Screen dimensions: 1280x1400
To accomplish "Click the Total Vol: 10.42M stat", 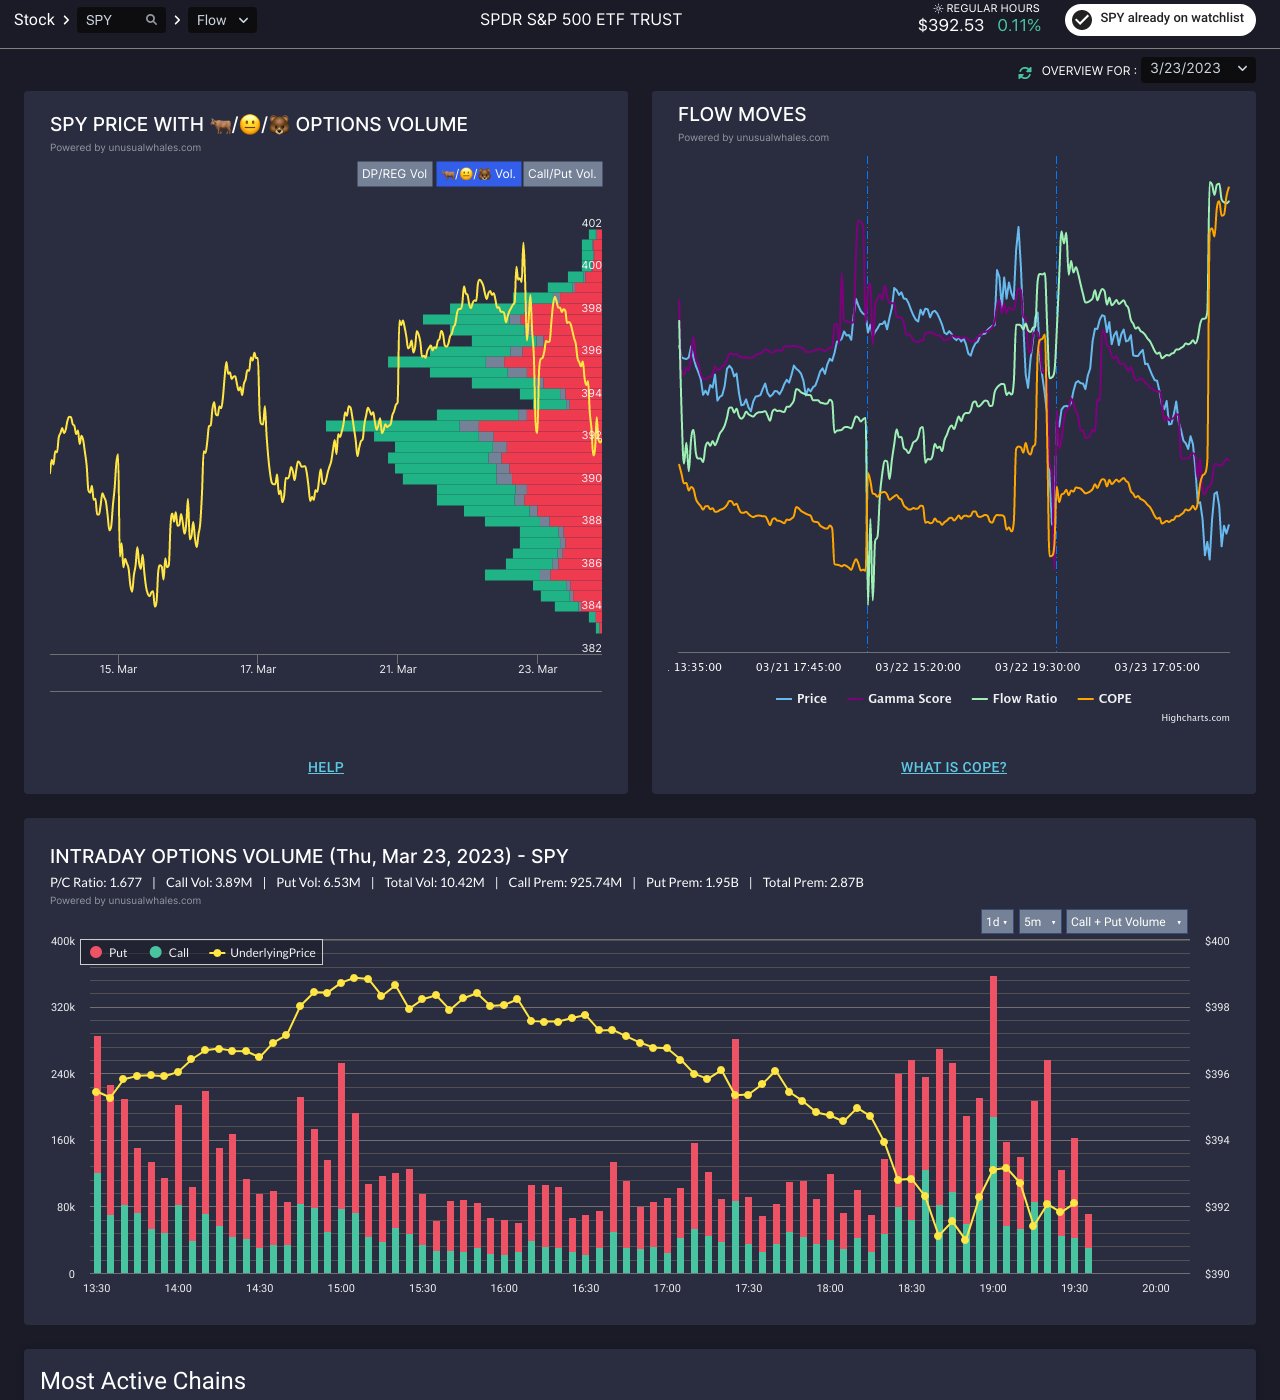I will coord(434,883).
